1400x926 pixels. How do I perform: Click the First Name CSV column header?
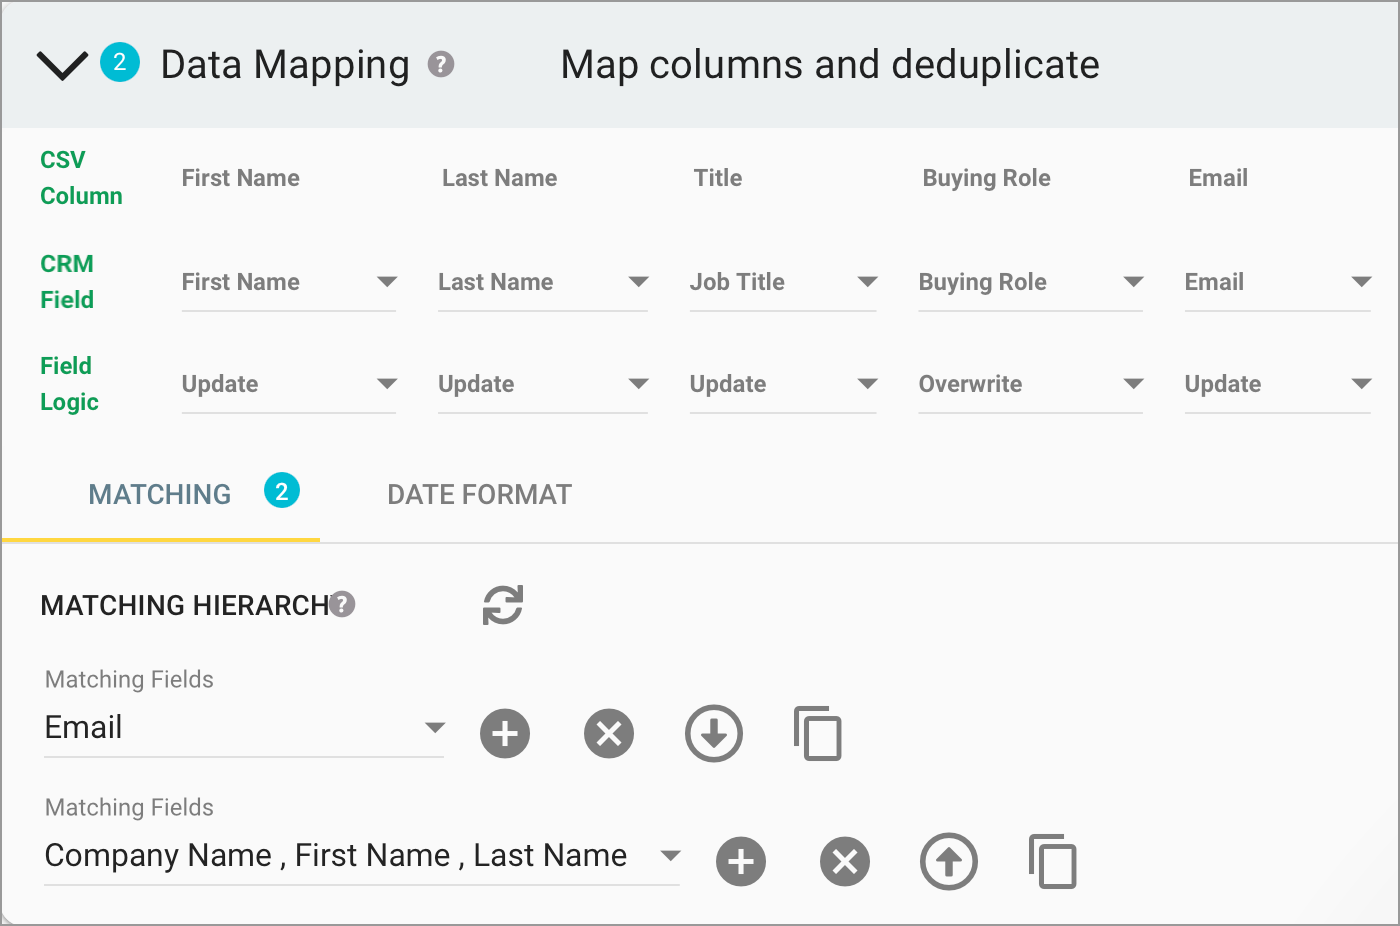pyautogui.click(x=241, y=178)
